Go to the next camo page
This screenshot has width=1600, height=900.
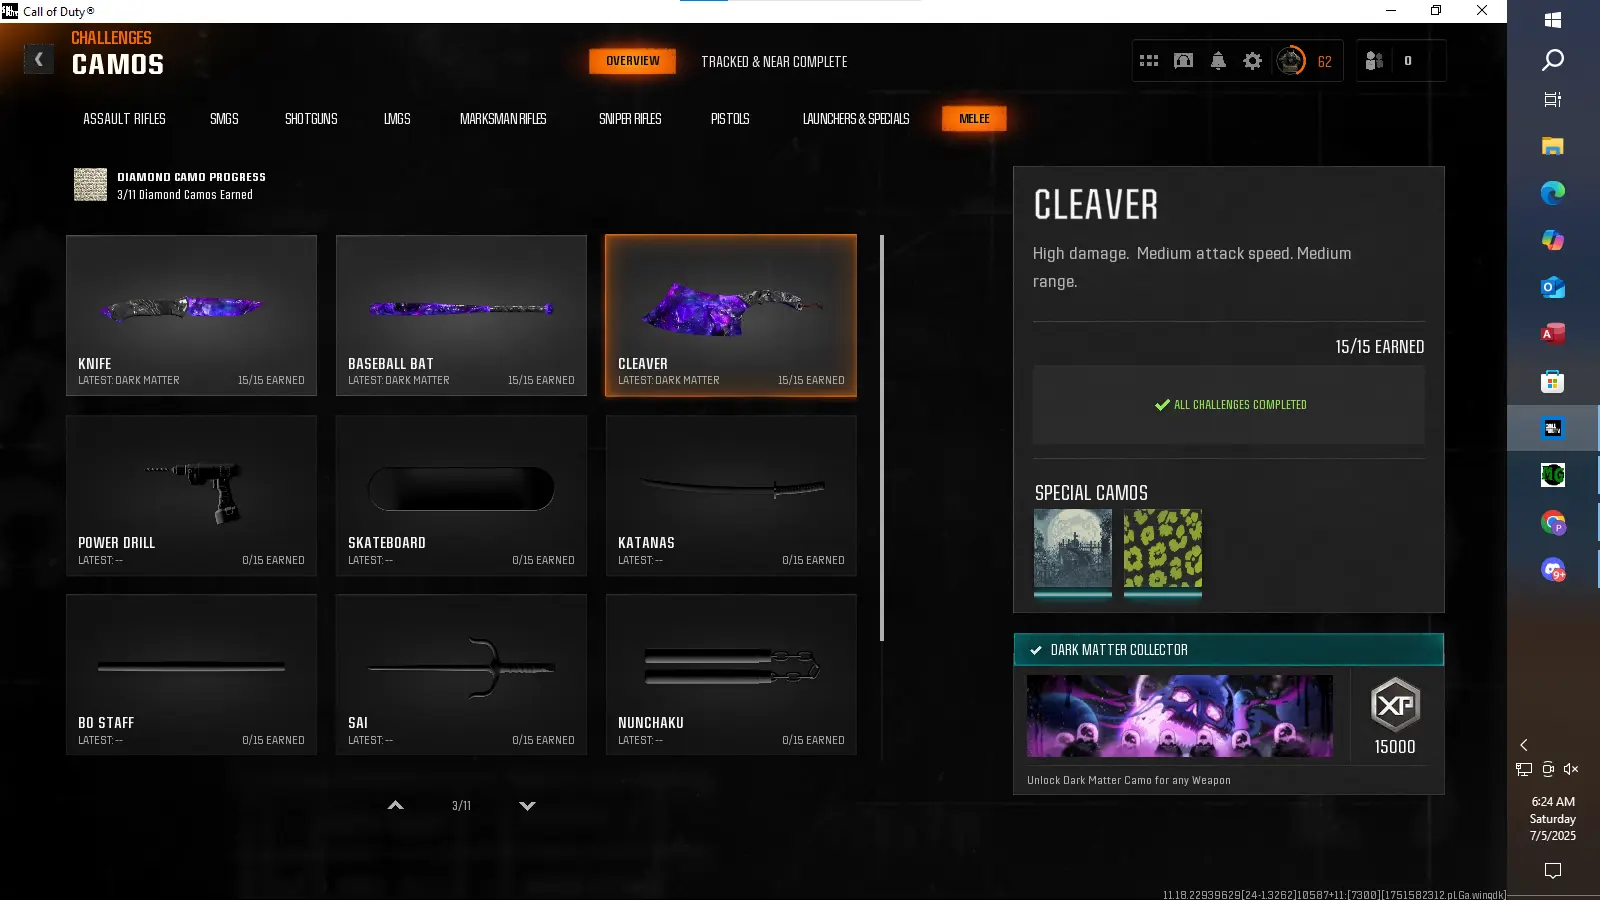[527, 805]
